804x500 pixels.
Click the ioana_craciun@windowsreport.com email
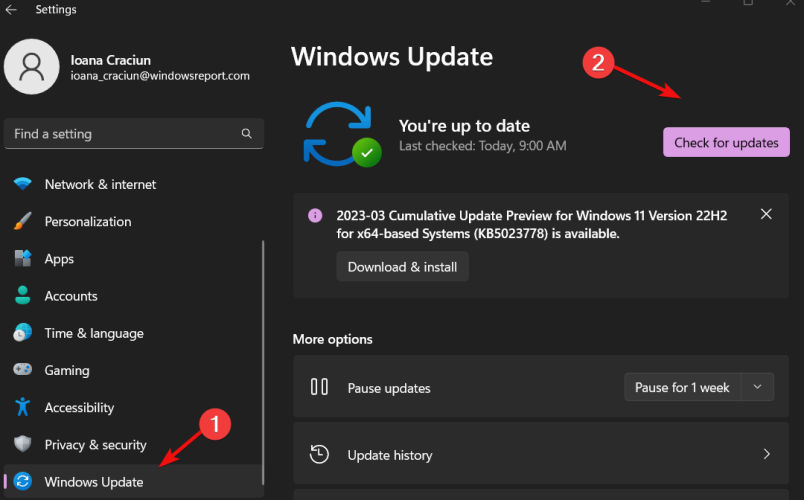160,76
